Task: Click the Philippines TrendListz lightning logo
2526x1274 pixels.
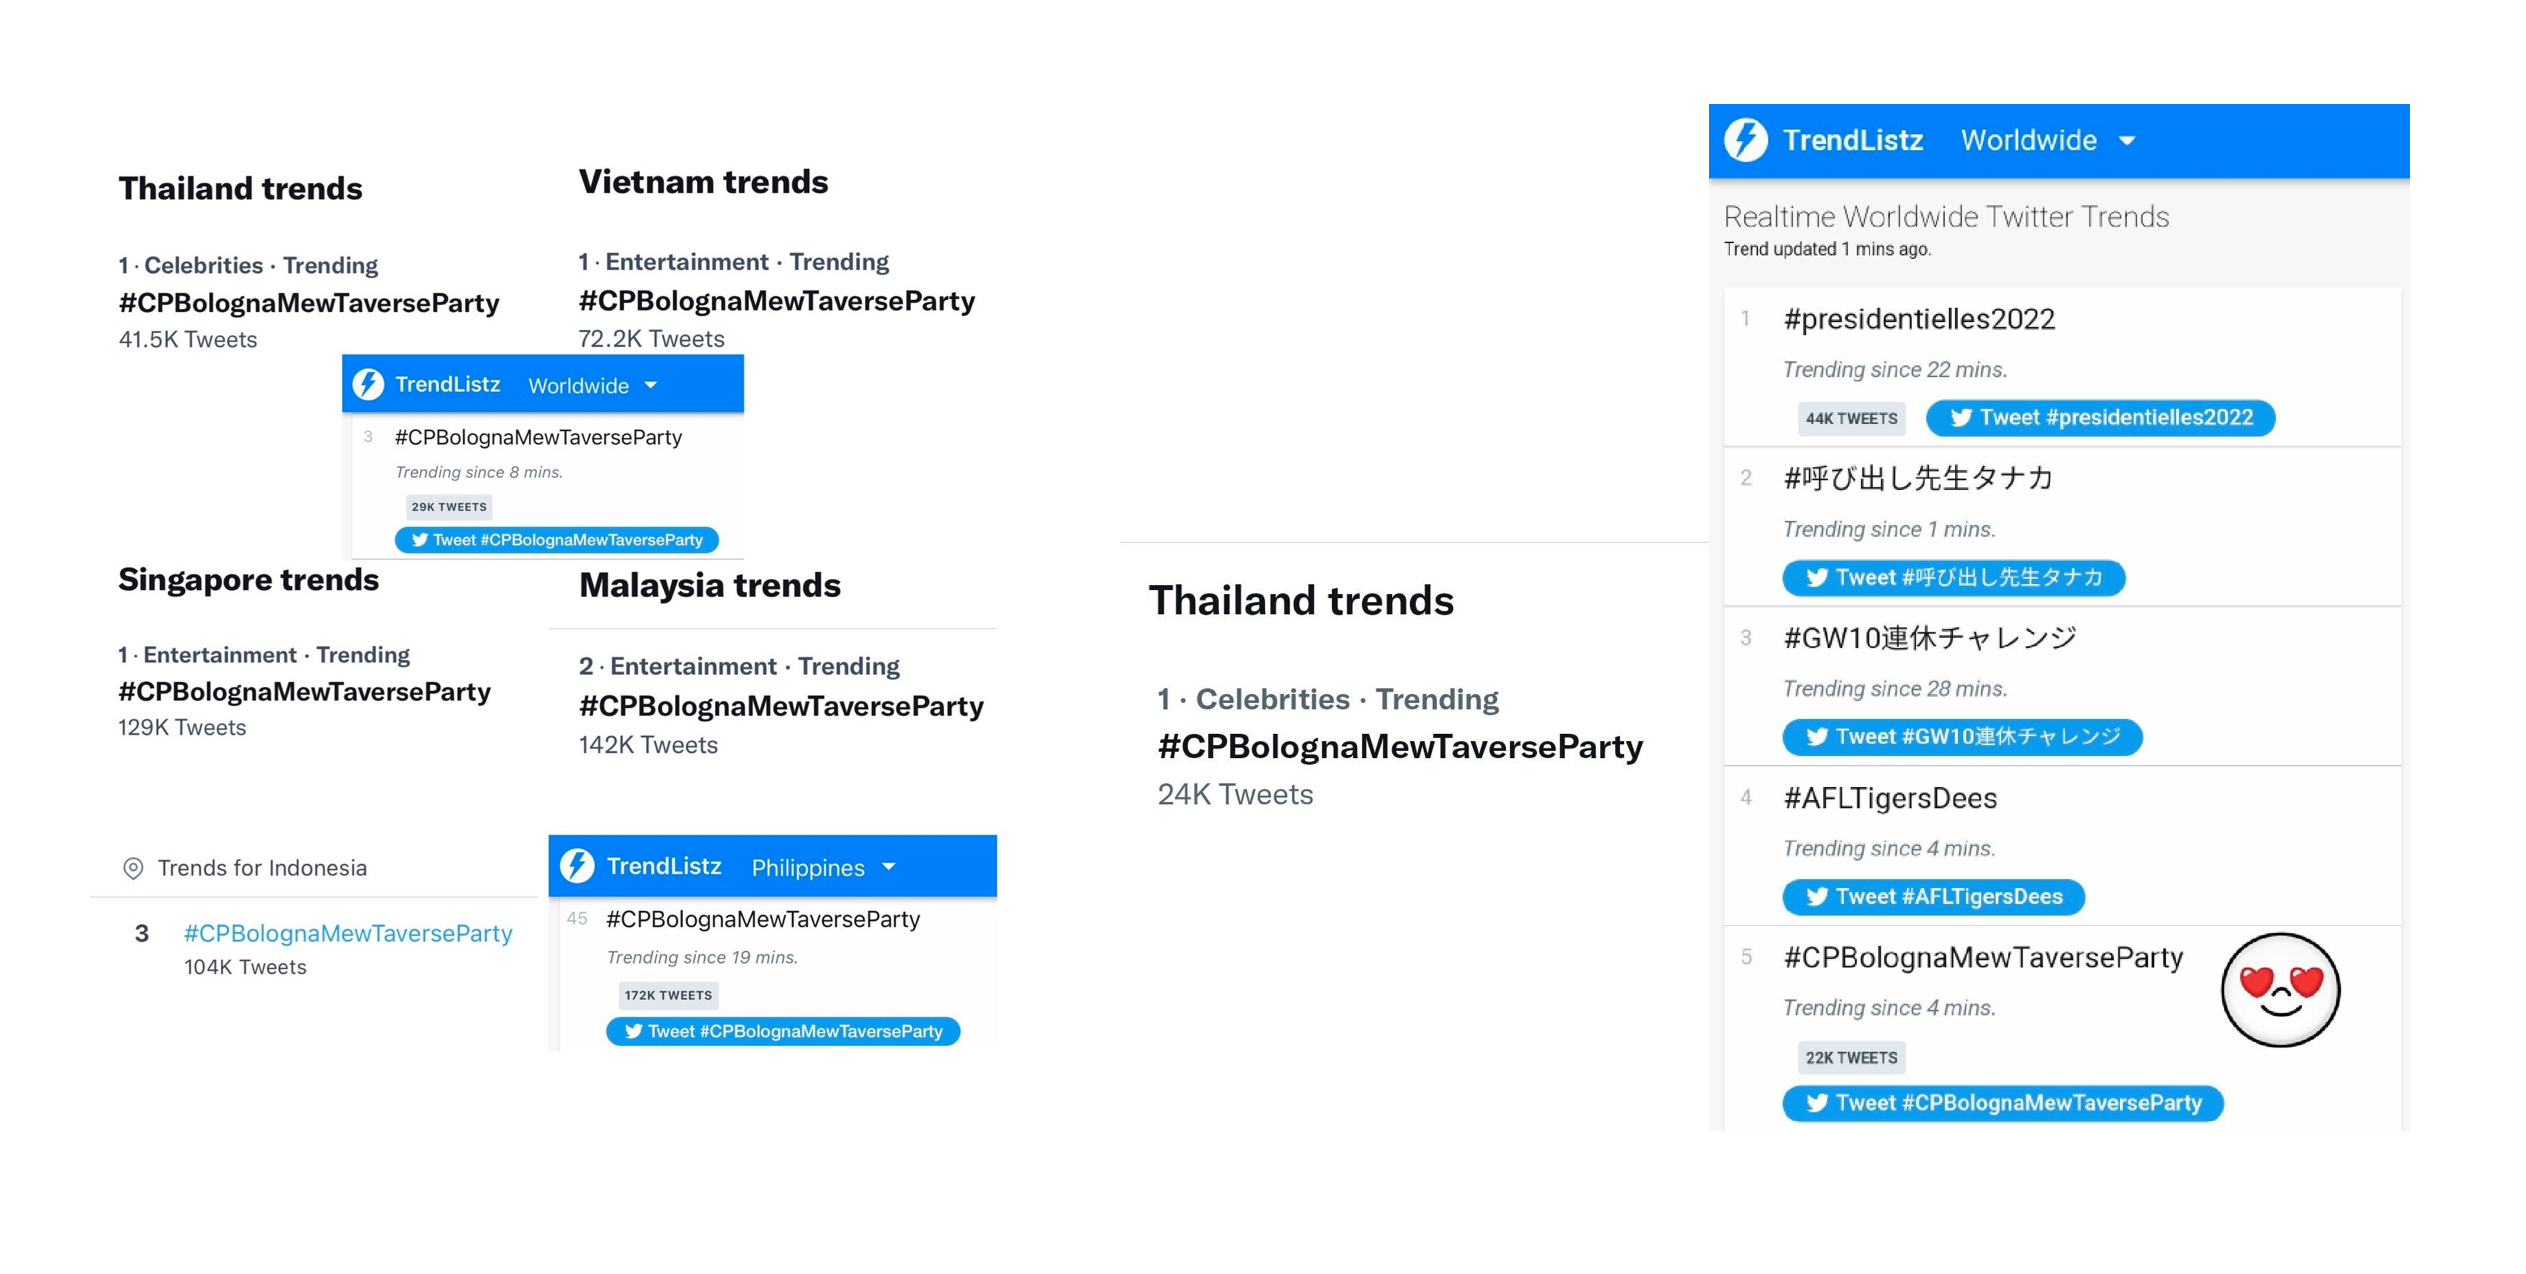Action: 577,866
